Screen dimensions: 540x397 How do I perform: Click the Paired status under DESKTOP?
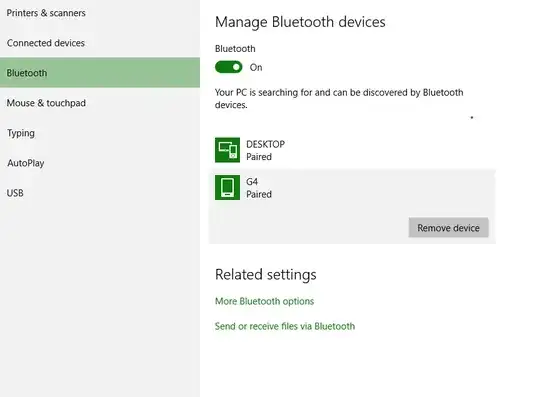tap(259, 157)
